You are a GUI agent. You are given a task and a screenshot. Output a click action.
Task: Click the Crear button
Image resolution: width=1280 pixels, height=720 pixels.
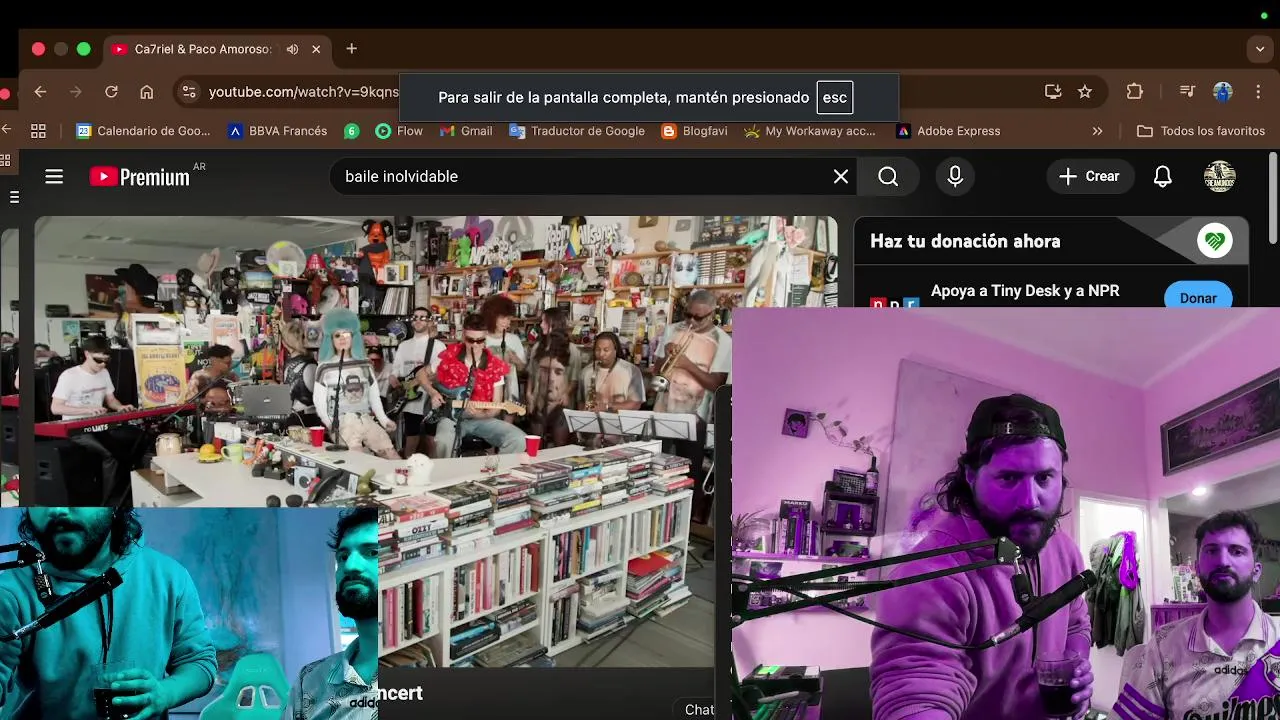[x=1089, y=176]
